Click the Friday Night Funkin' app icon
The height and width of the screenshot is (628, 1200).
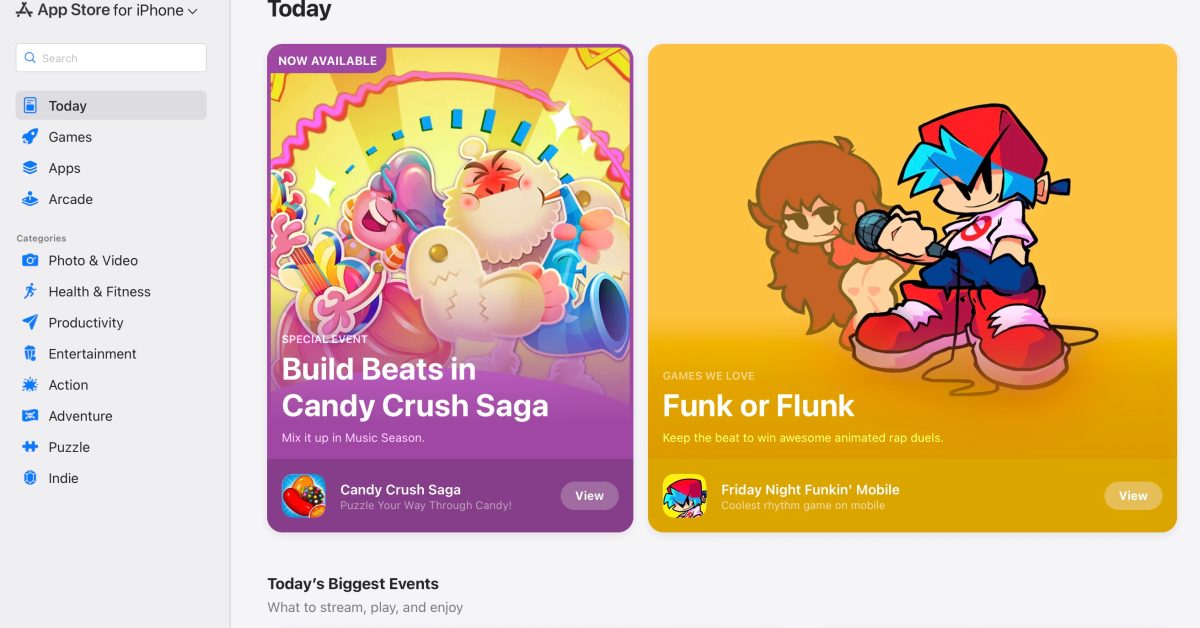tap(685, 496)
